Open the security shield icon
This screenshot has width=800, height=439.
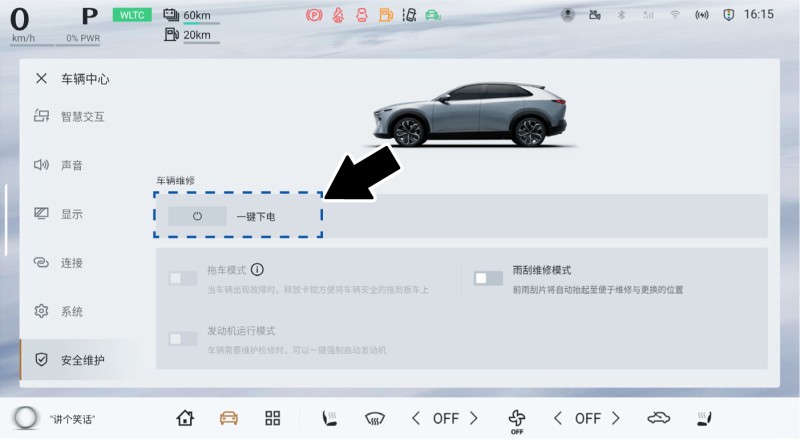729,15
